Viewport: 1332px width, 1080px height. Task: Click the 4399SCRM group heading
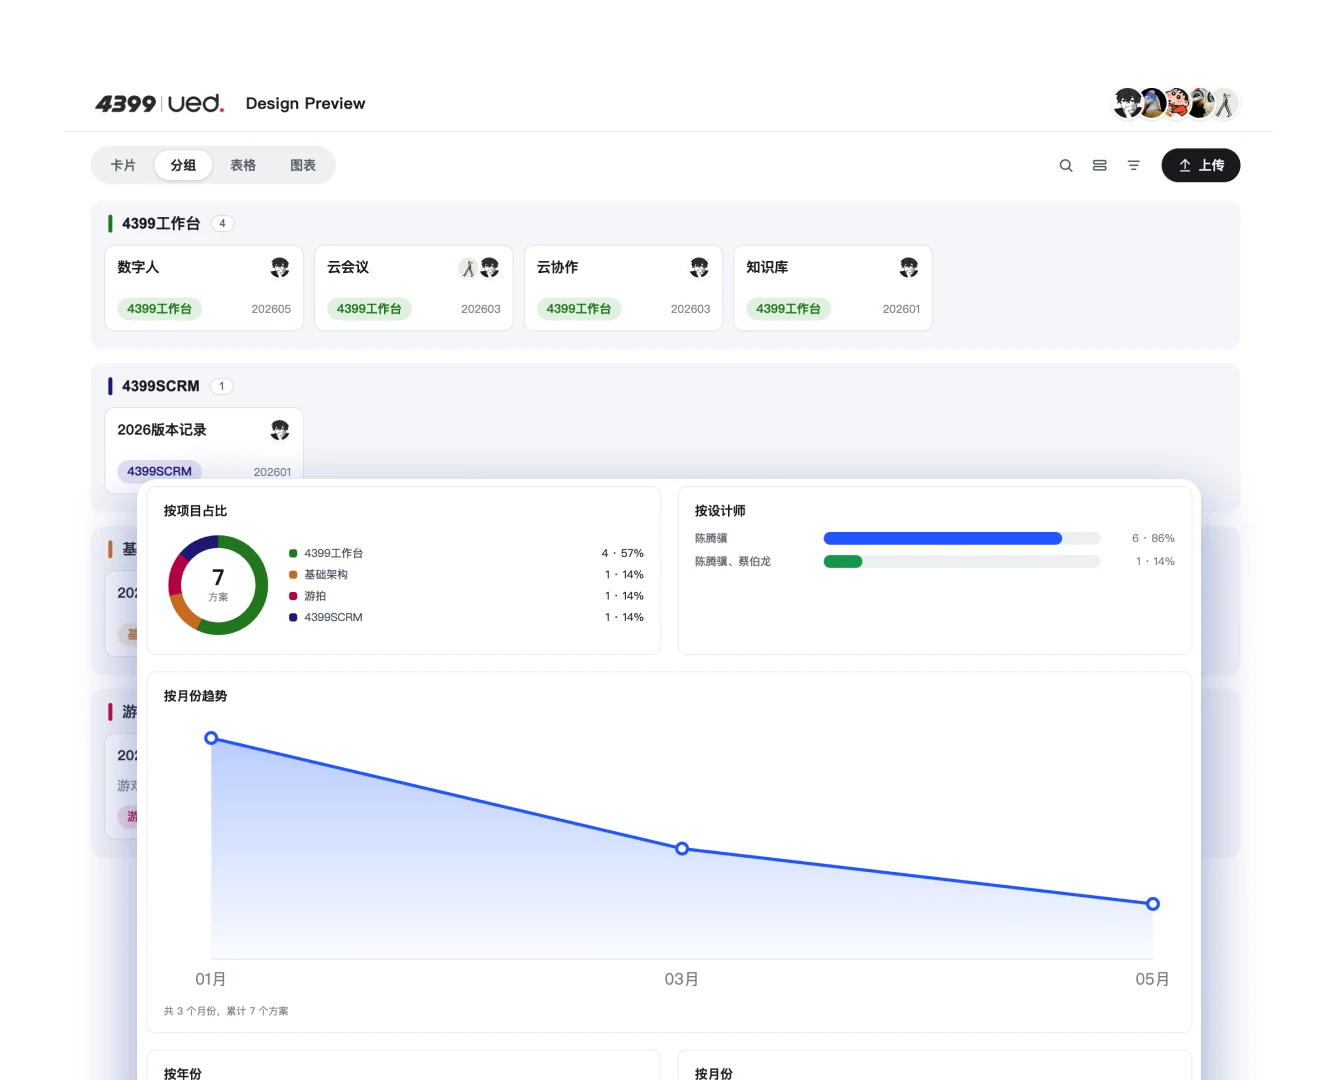point(161,386)
